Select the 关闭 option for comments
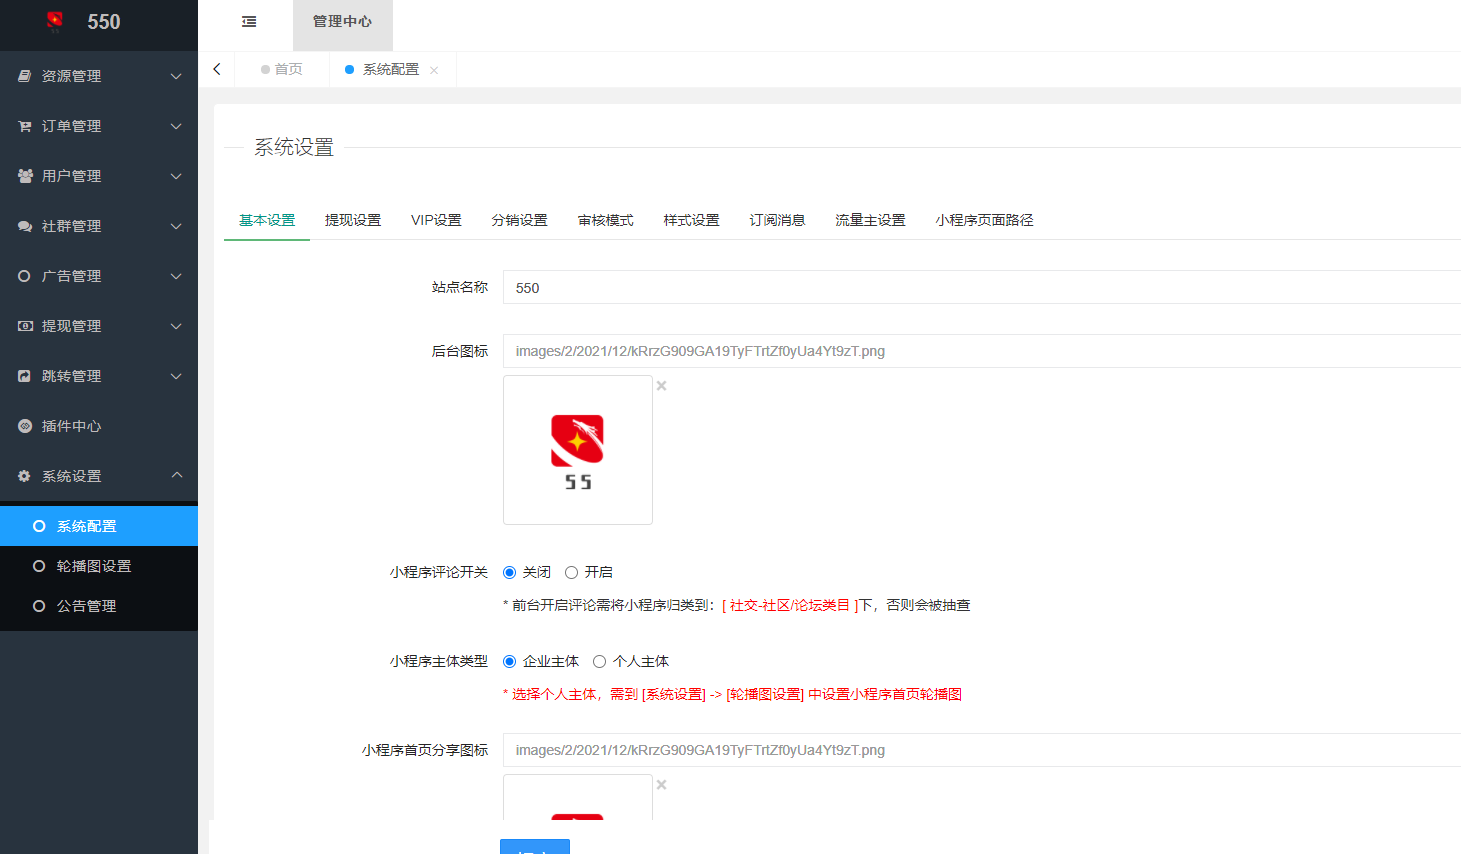1461x854 pixels. 511,572
